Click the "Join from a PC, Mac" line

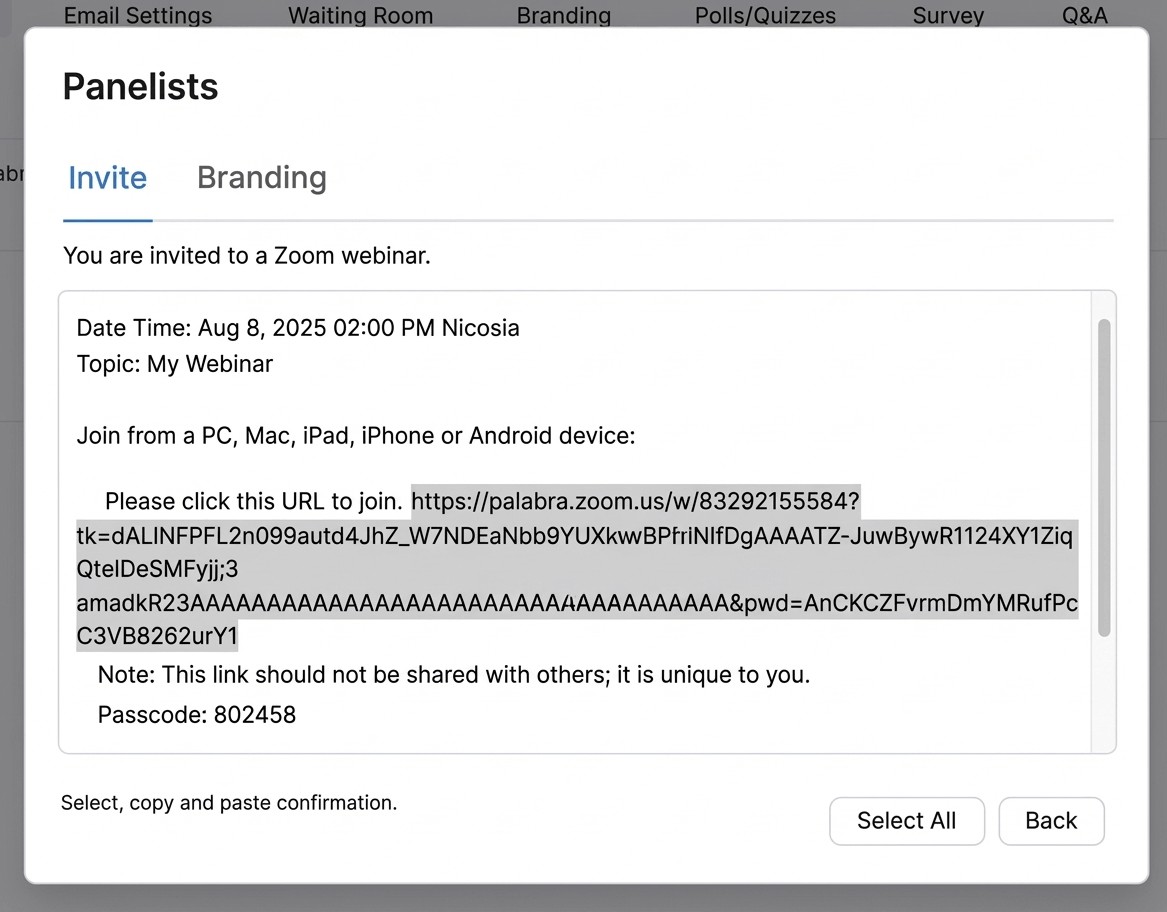pos(355,436)
